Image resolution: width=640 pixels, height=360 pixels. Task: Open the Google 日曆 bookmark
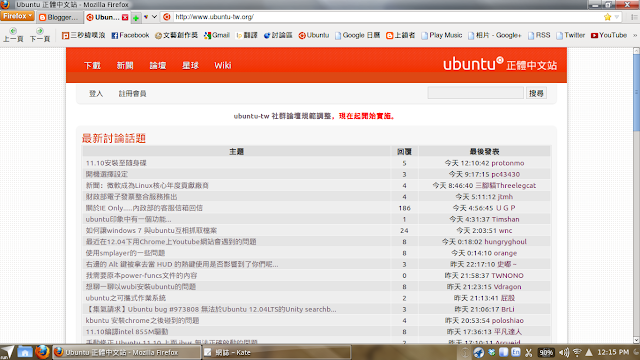(357, 36)
